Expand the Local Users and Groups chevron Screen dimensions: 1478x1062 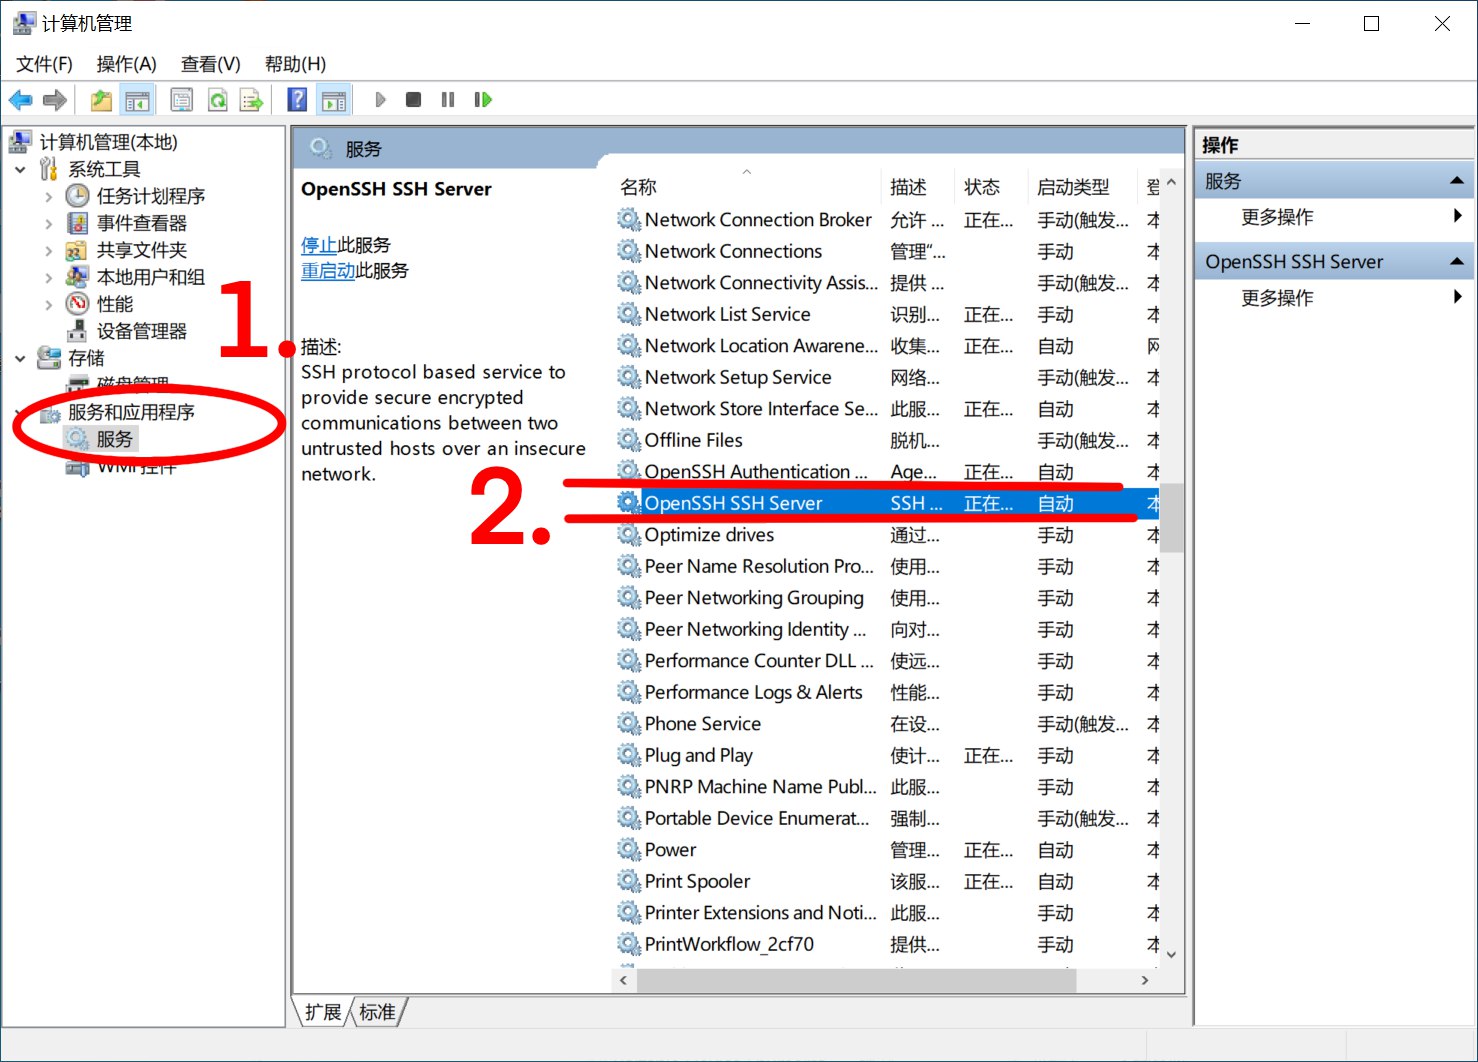point(48,277)
